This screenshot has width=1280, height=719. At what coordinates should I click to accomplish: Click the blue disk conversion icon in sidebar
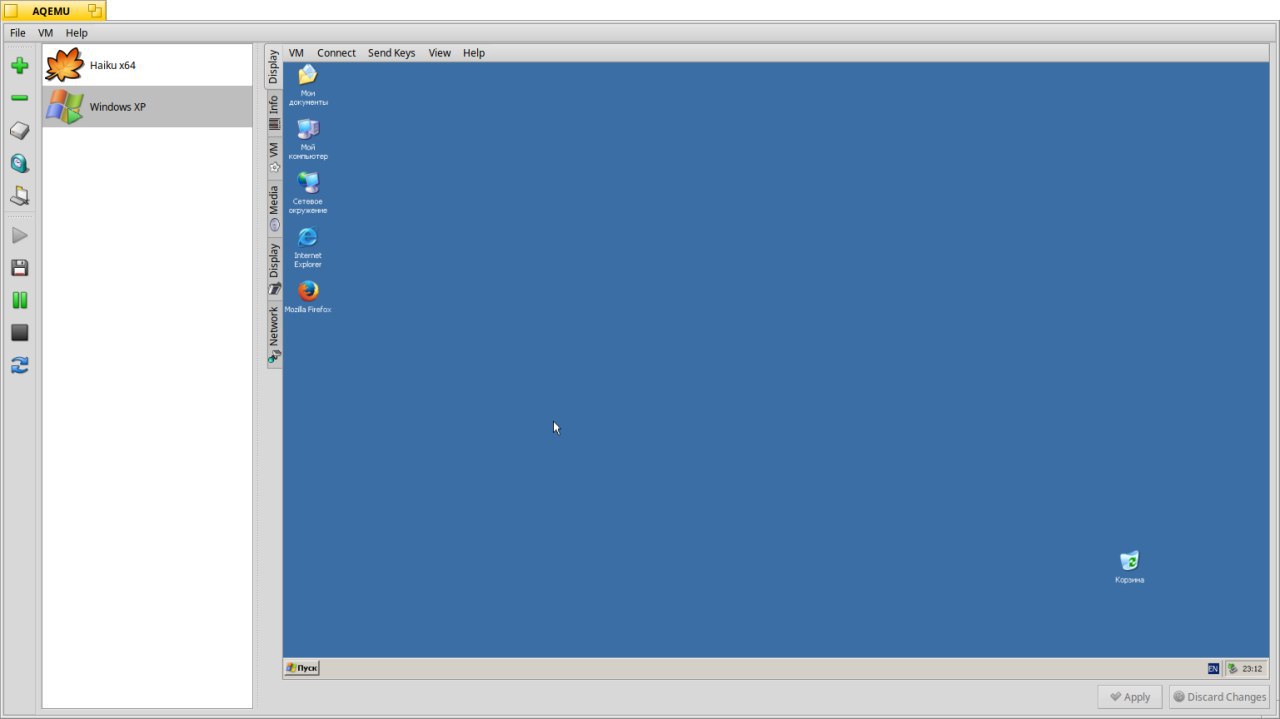tap(19, 163)
